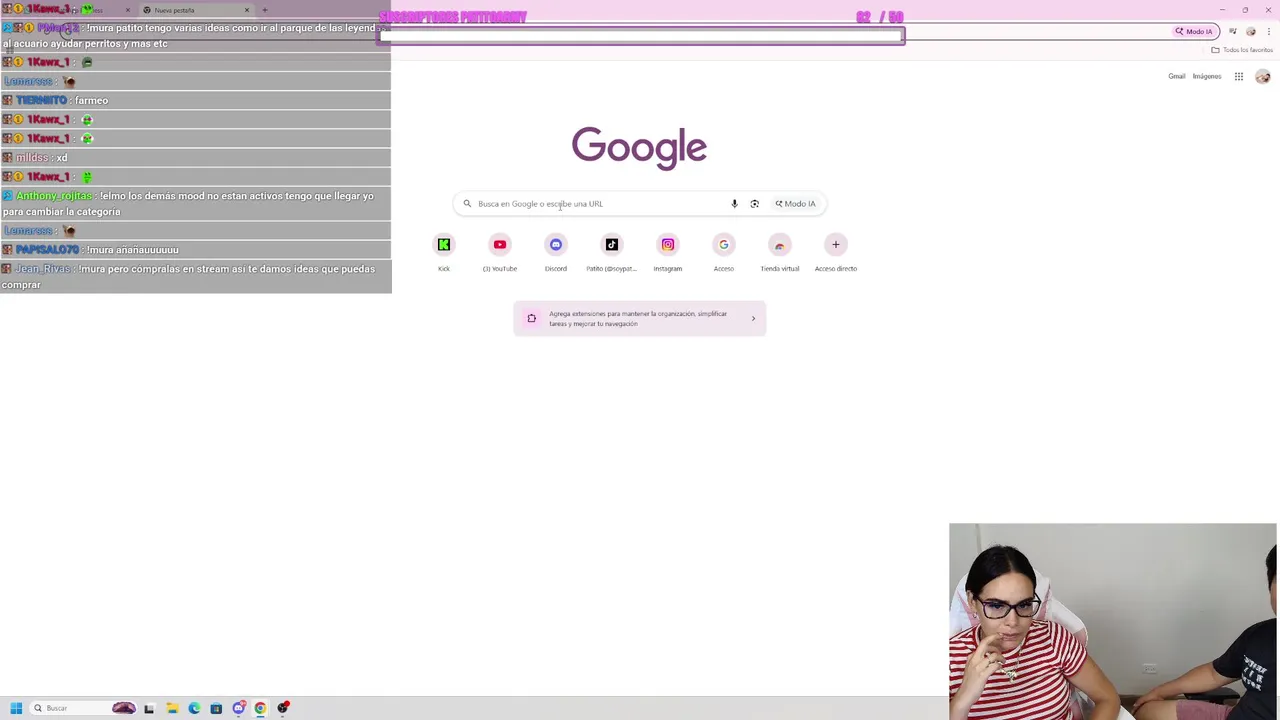Open Task View on the taskbar
Screen dimensions: 1280x720
pyautogui.click(x=149, y=708)
